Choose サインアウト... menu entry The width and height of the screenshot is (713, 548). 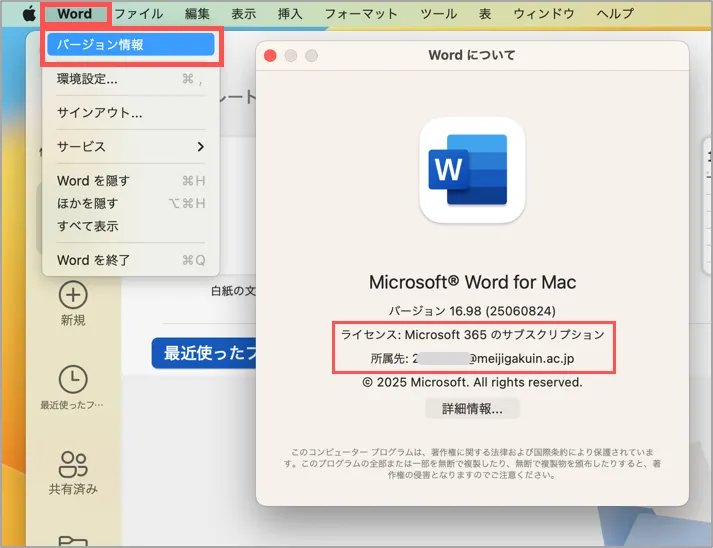[x=131, y=112]
